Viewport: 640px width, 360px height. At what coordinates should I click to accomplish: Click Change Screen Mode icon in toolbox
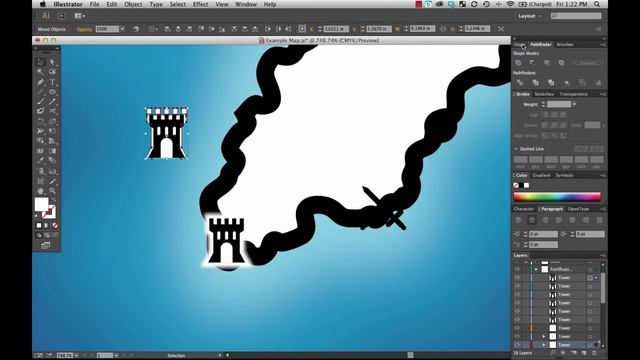click(46, 245)
